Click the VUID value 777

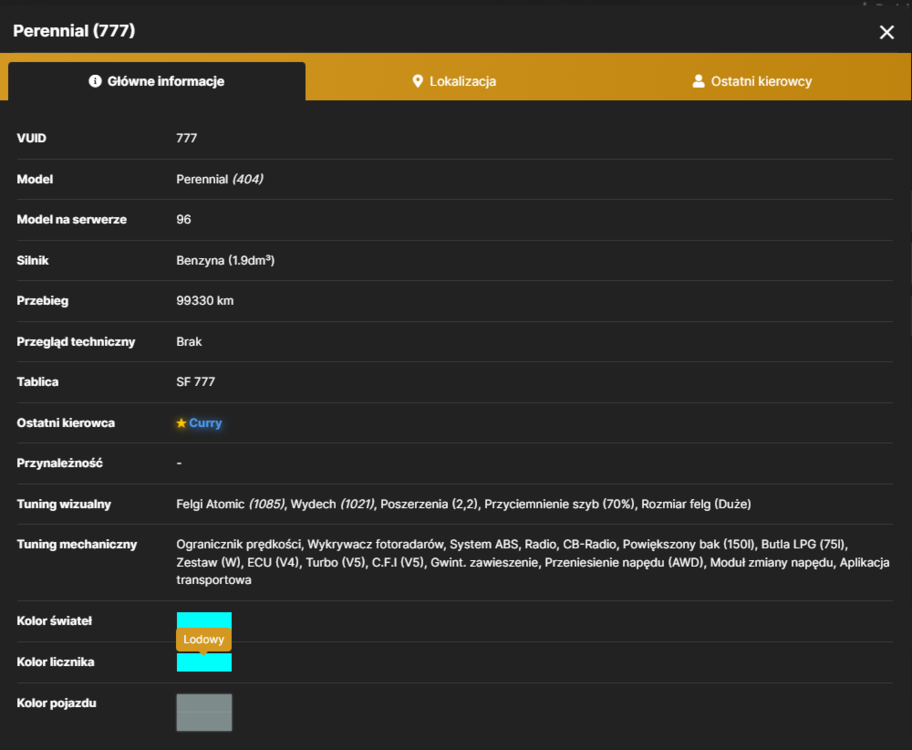(187, 138)
